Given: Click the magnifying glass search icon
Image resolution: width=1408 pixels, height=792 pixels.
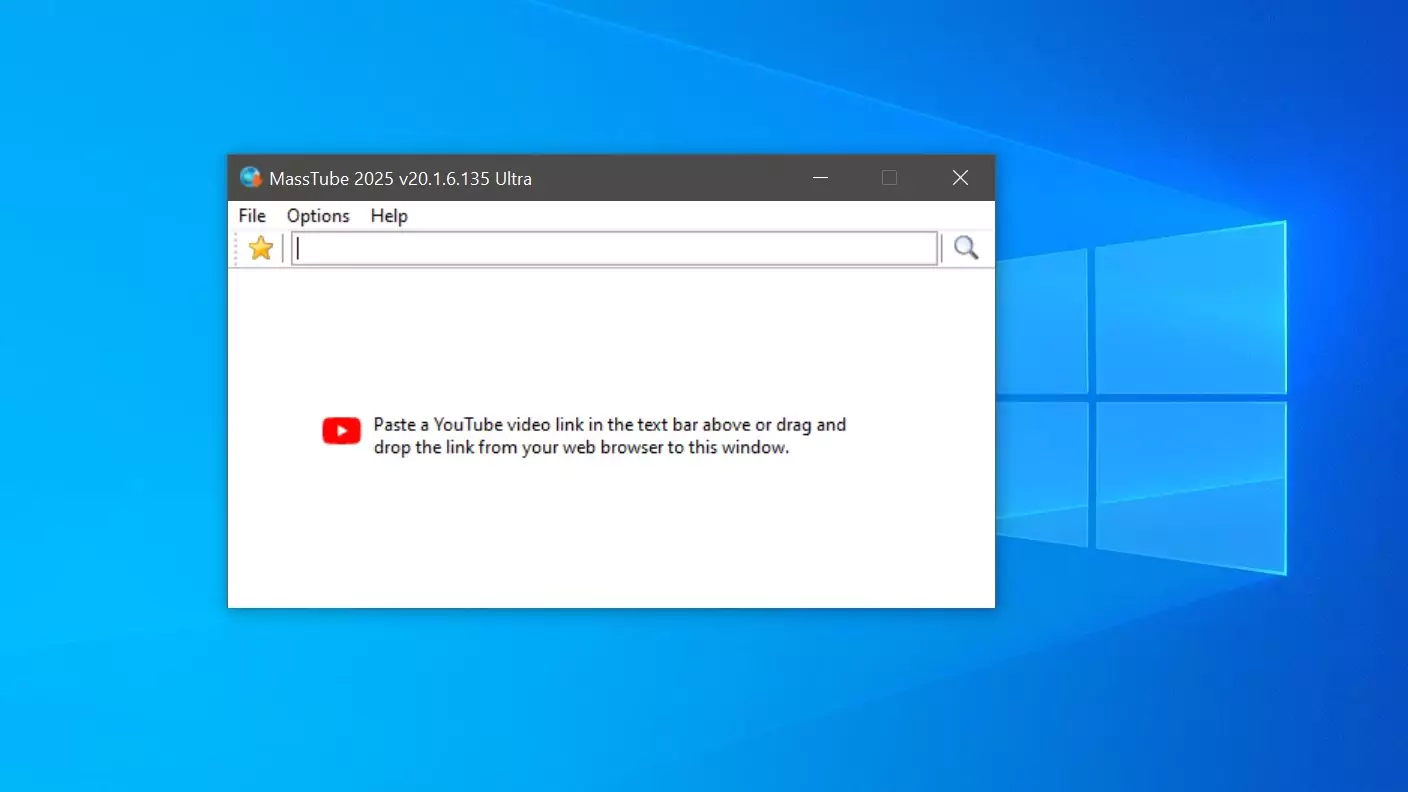Looking at the screenshot, I should (x=966, y=248).
